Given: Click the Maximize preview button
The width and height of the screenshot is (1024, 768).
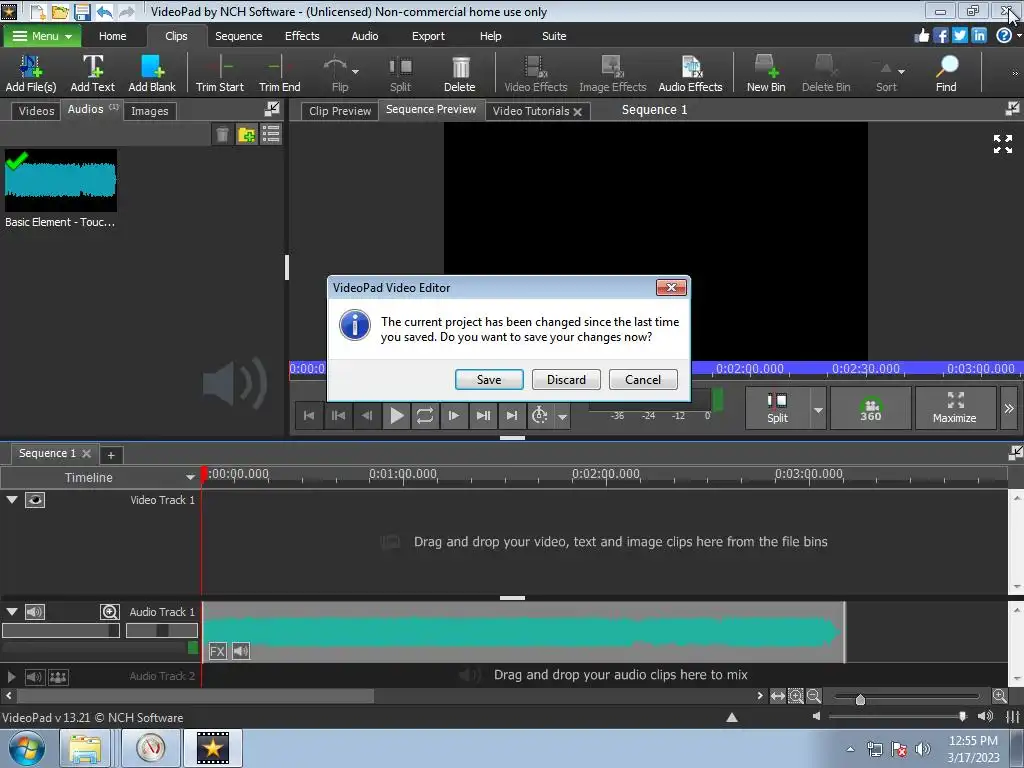Looking at the screenshot, I should click(x=954, y=408).
